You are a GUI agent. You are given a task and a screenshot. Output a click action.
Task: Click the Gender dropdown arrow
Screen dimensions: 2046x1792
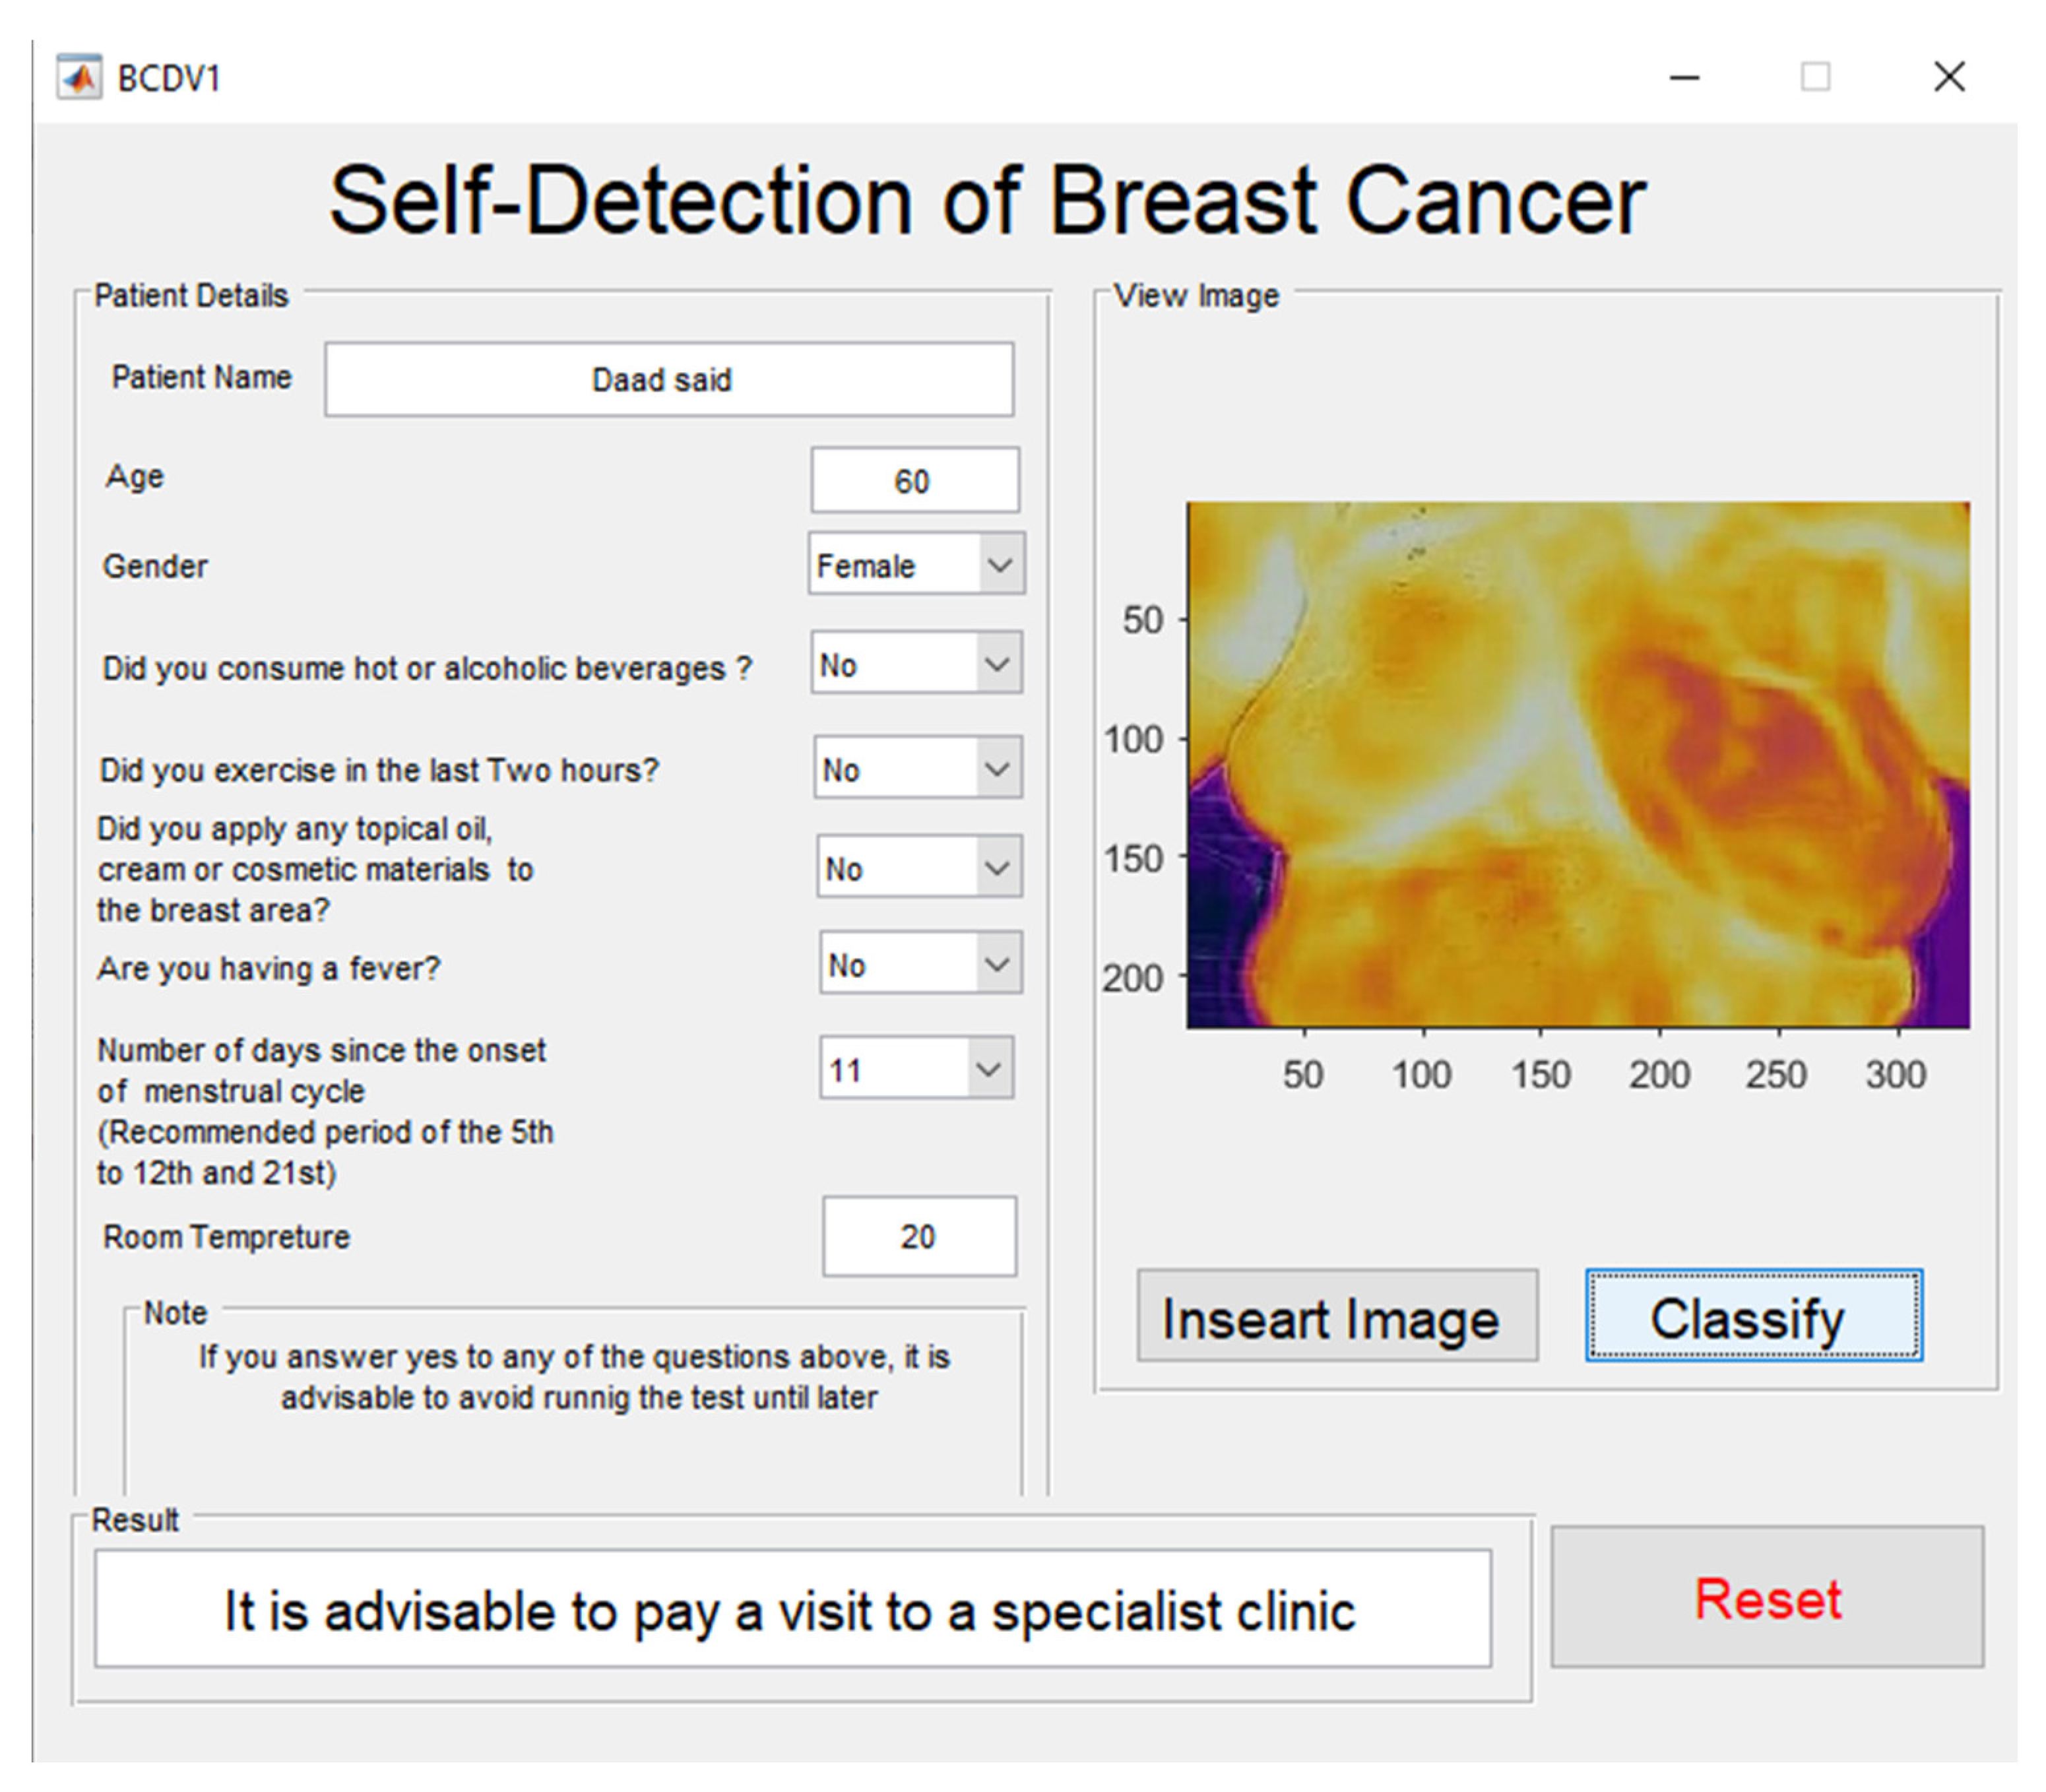(999, 565)
